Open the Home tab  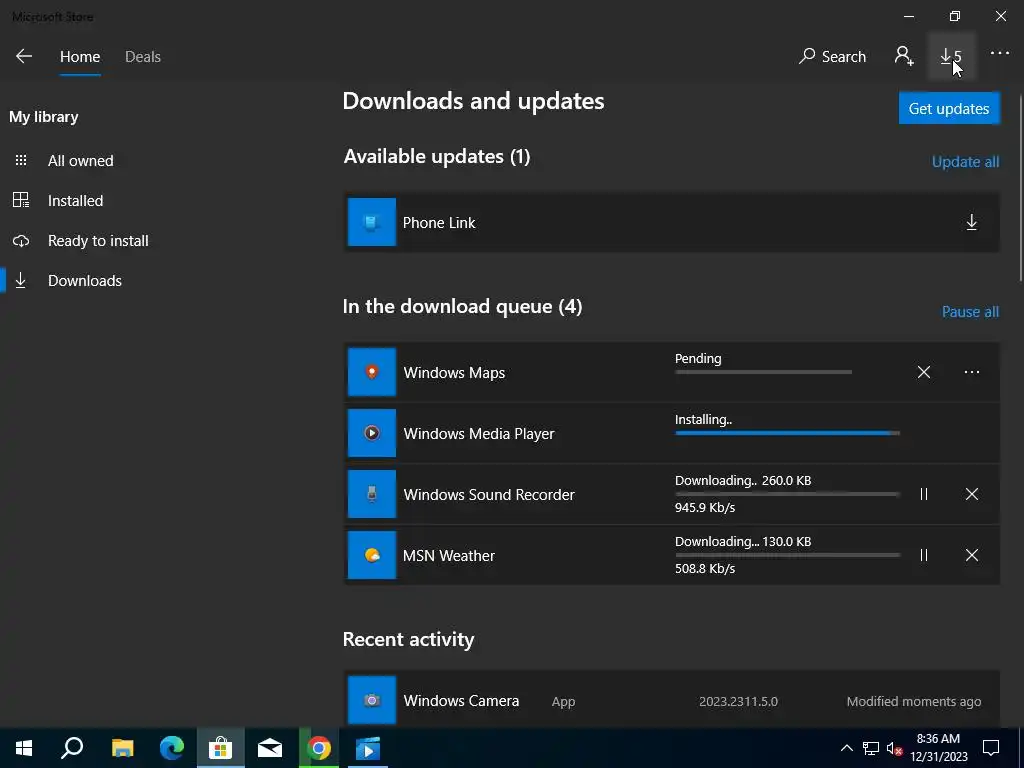pyautogui.click(x=80, y=57)
